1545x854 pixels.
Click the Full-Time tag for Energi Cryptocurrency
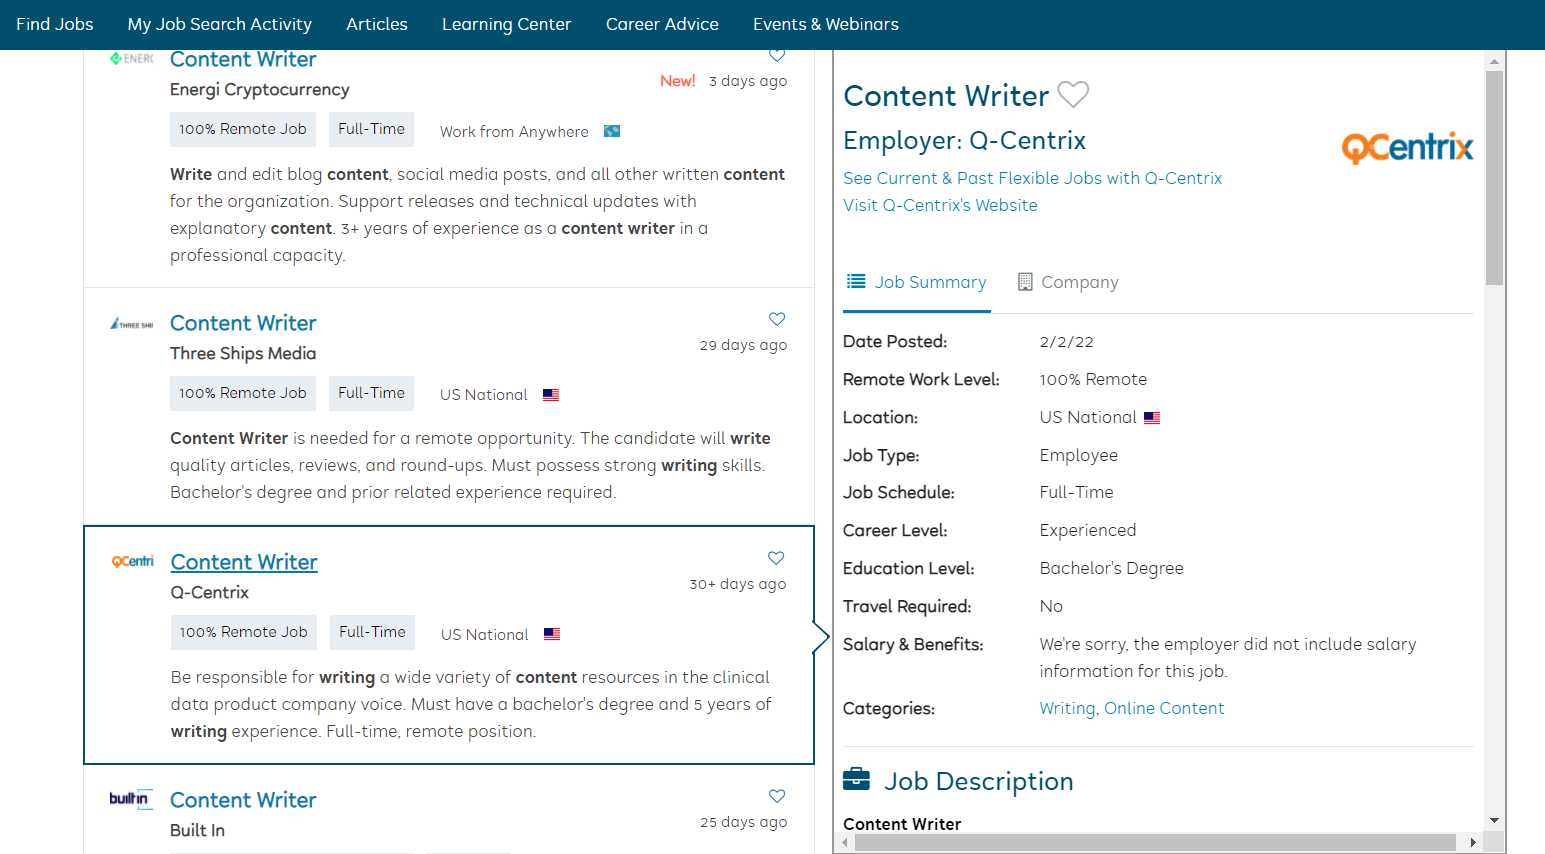(371, 129)
